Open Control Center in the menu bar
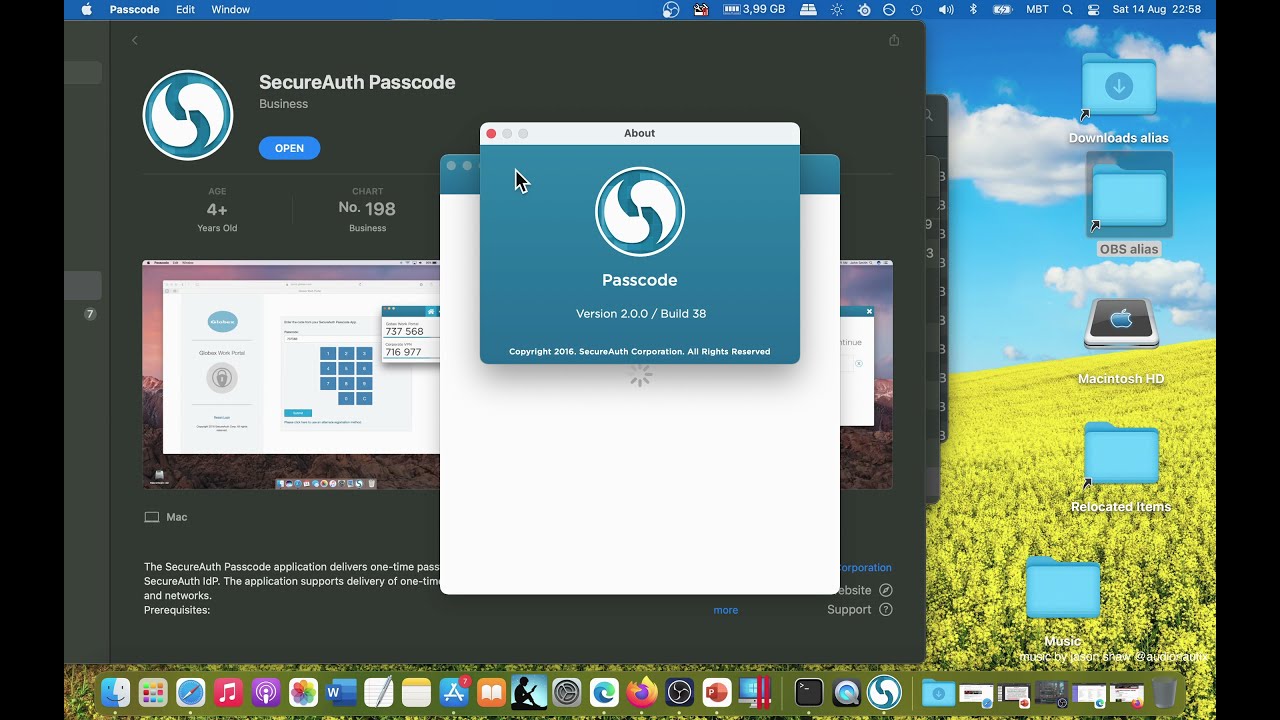The width and height of the screenshot is (1280, 720). 1093,9
